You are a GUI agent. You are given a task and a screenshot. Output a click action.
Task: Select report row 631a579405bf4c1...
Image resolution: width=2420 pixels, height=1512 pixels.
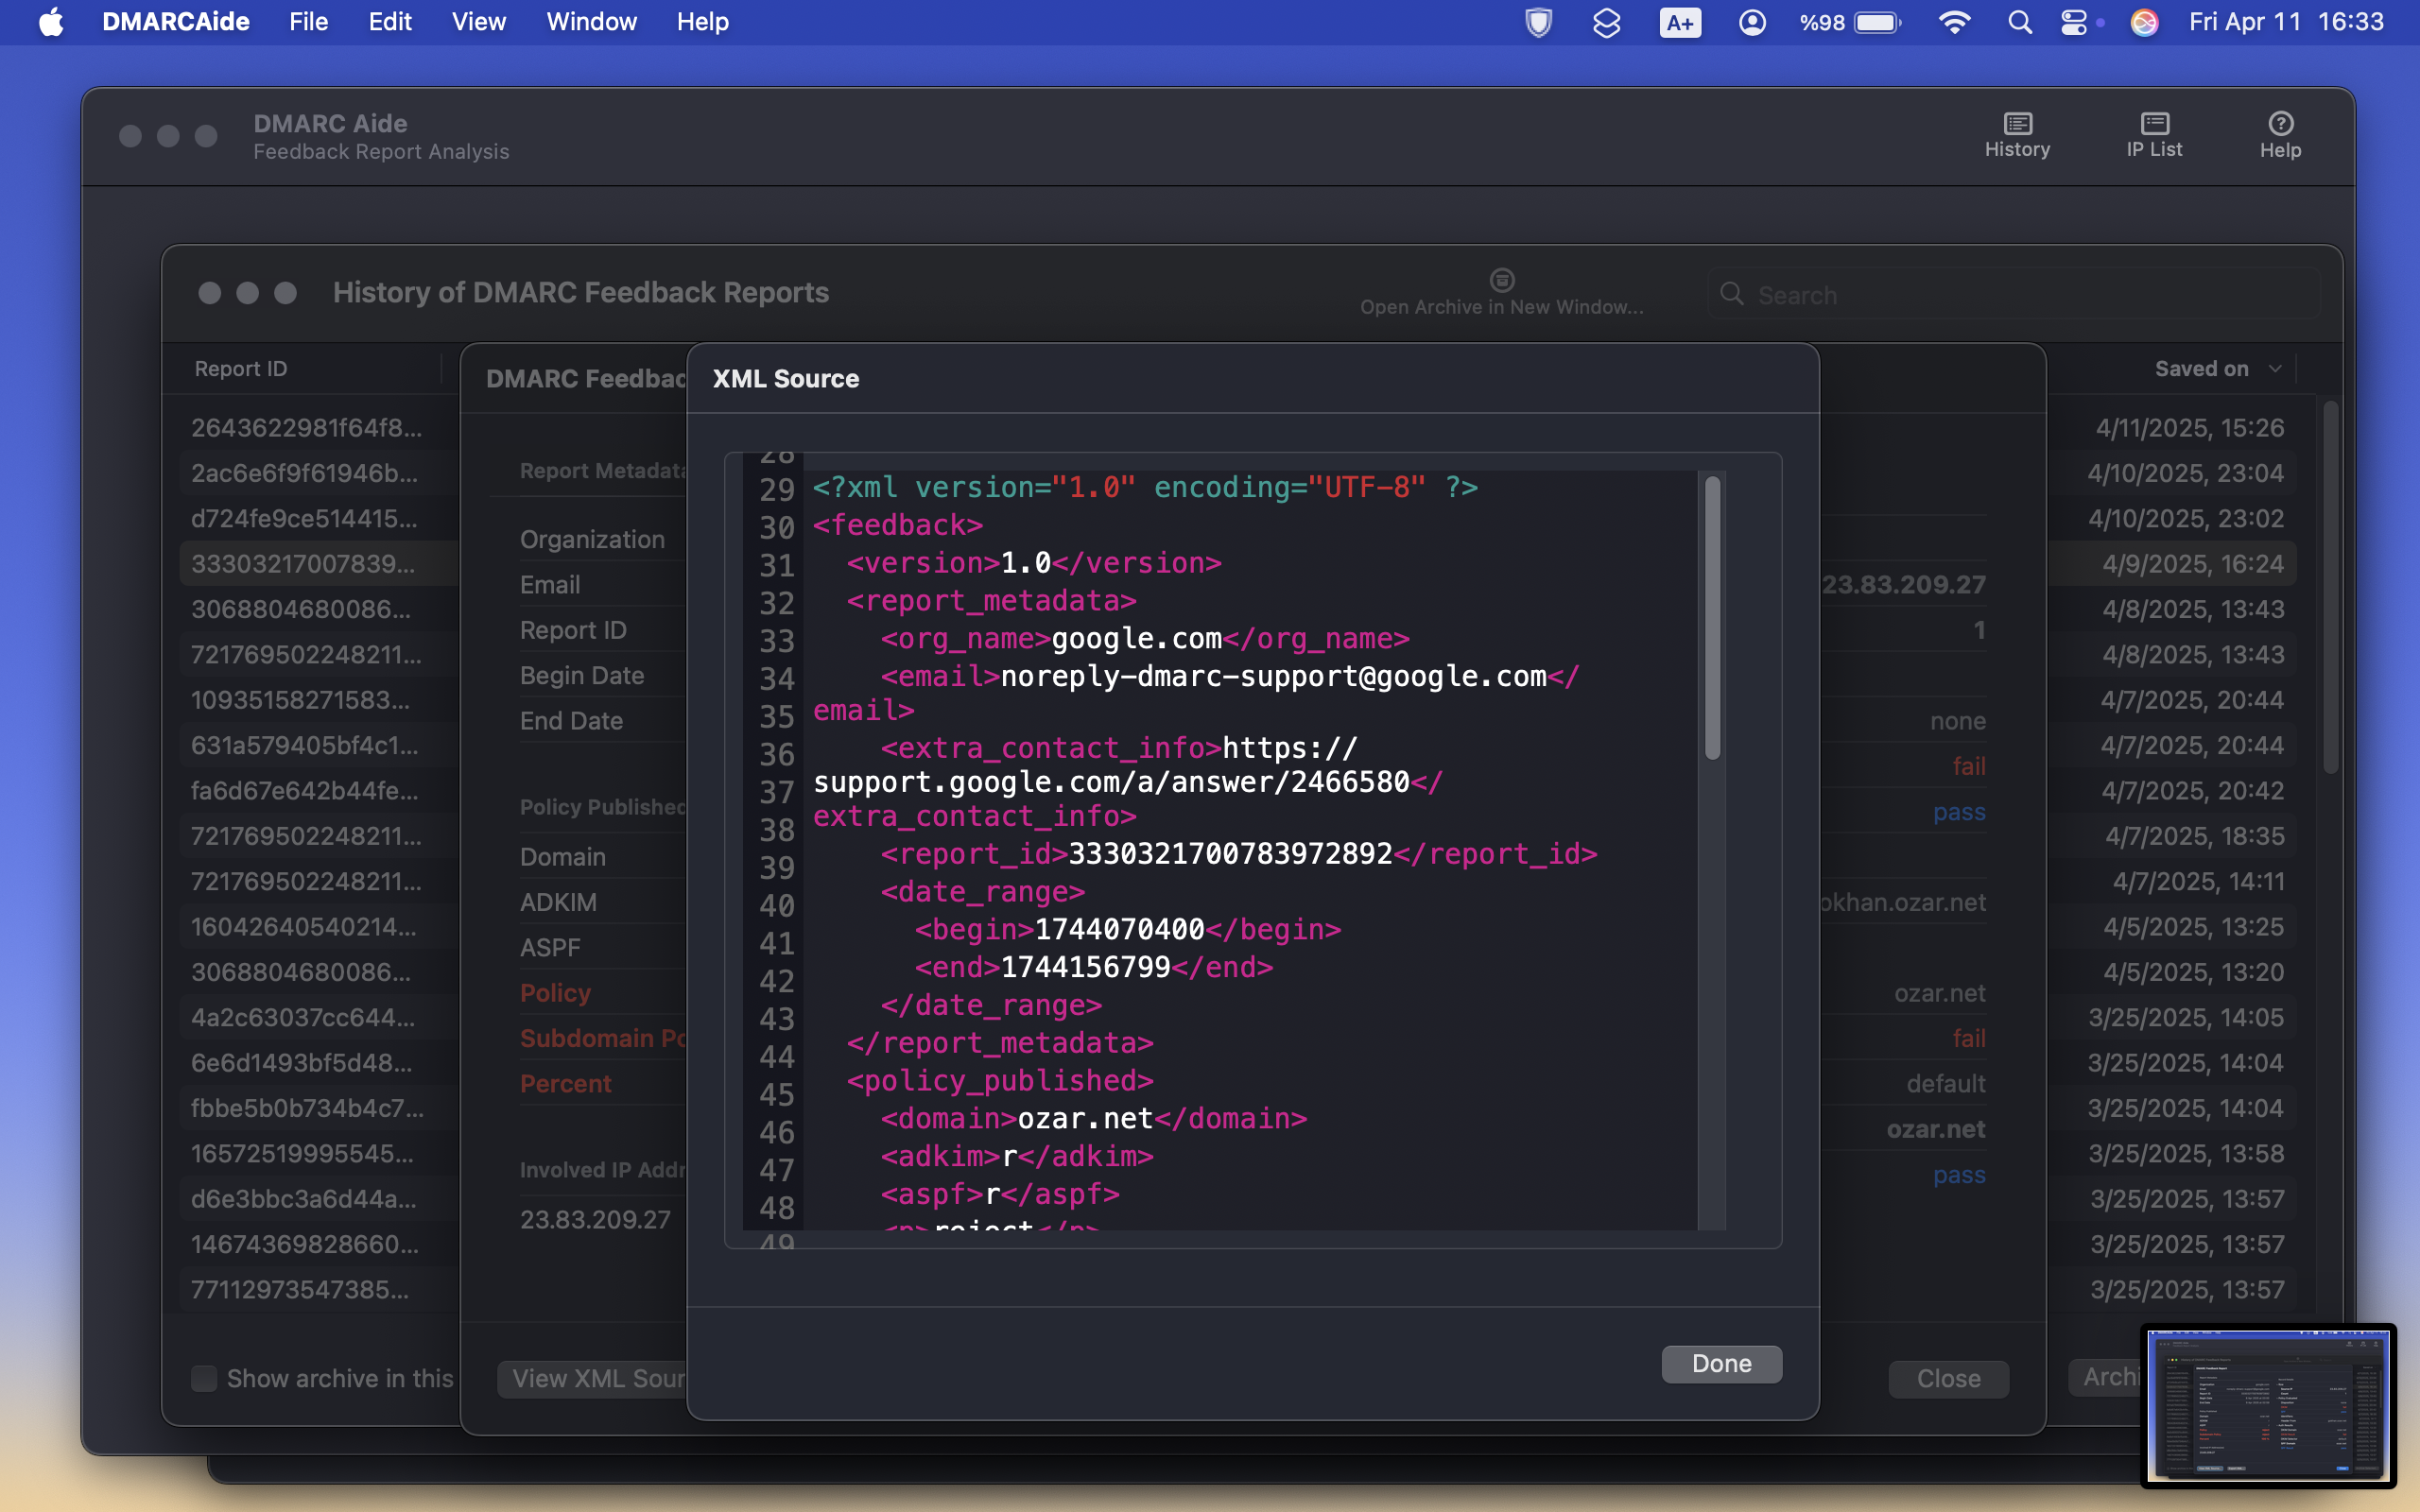tap(304, 745)
